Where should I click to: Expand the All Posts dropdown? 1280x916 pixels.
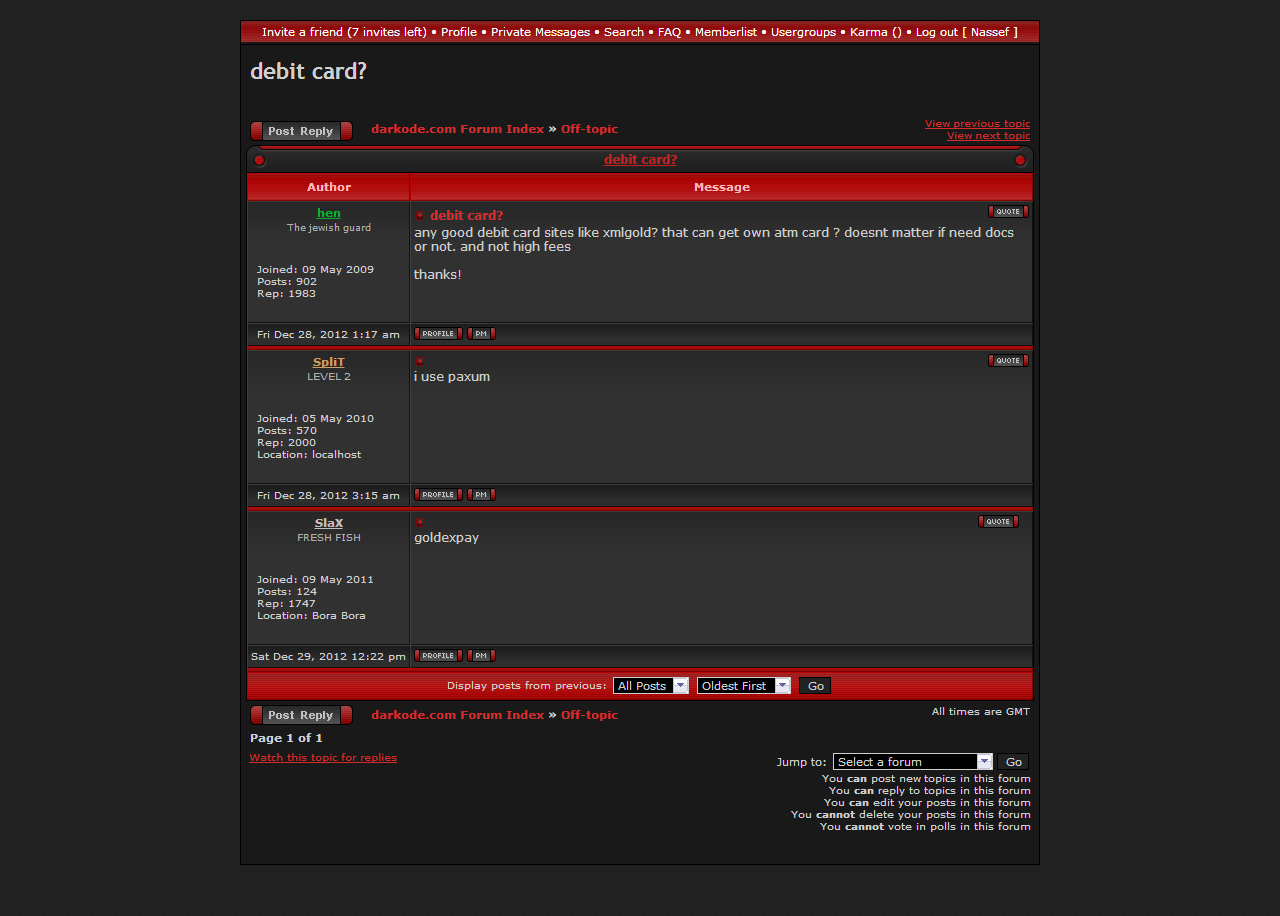650,686
